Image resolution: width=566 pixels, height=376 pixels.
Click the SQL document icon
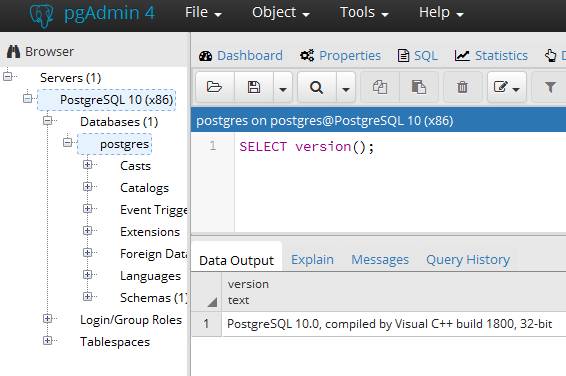pos(403,56)
